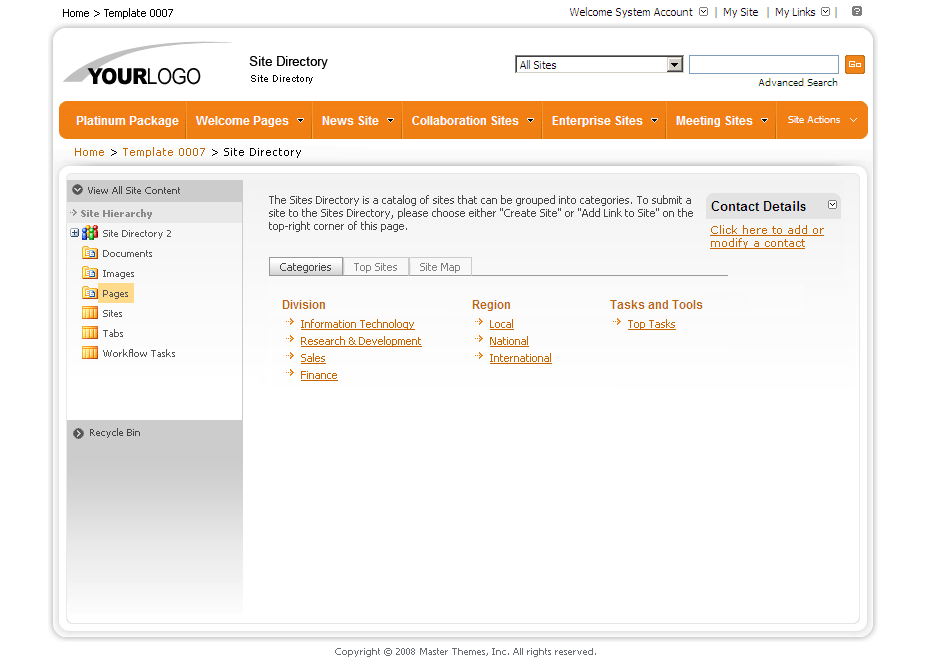The width and height of the screenshot is (931, 662).
Task: Switch to the Site Map tab
Action: click(x=440, y=267)
